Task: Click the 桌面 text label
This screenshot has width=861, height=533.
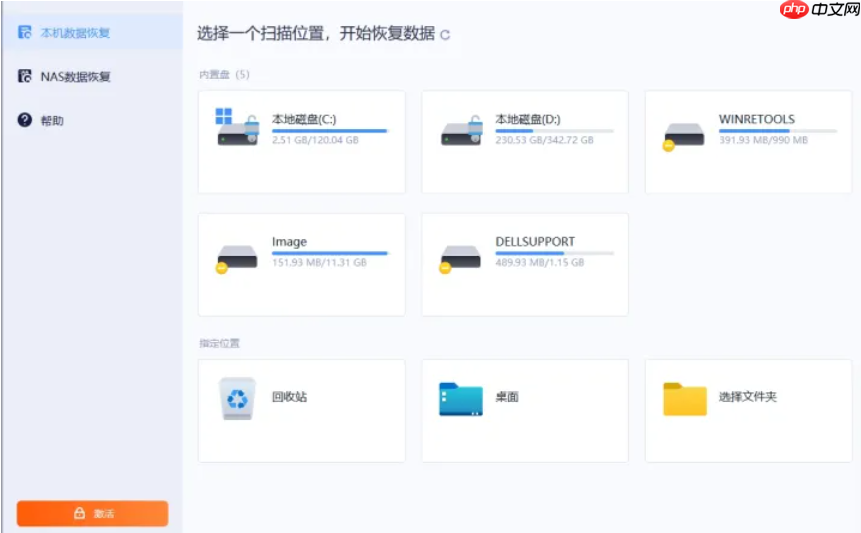Action: click(507, 397)
